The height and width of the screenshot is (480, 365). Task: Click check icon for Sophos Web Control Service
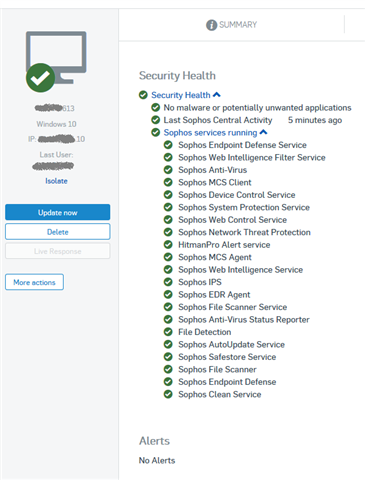coord(168,220)
